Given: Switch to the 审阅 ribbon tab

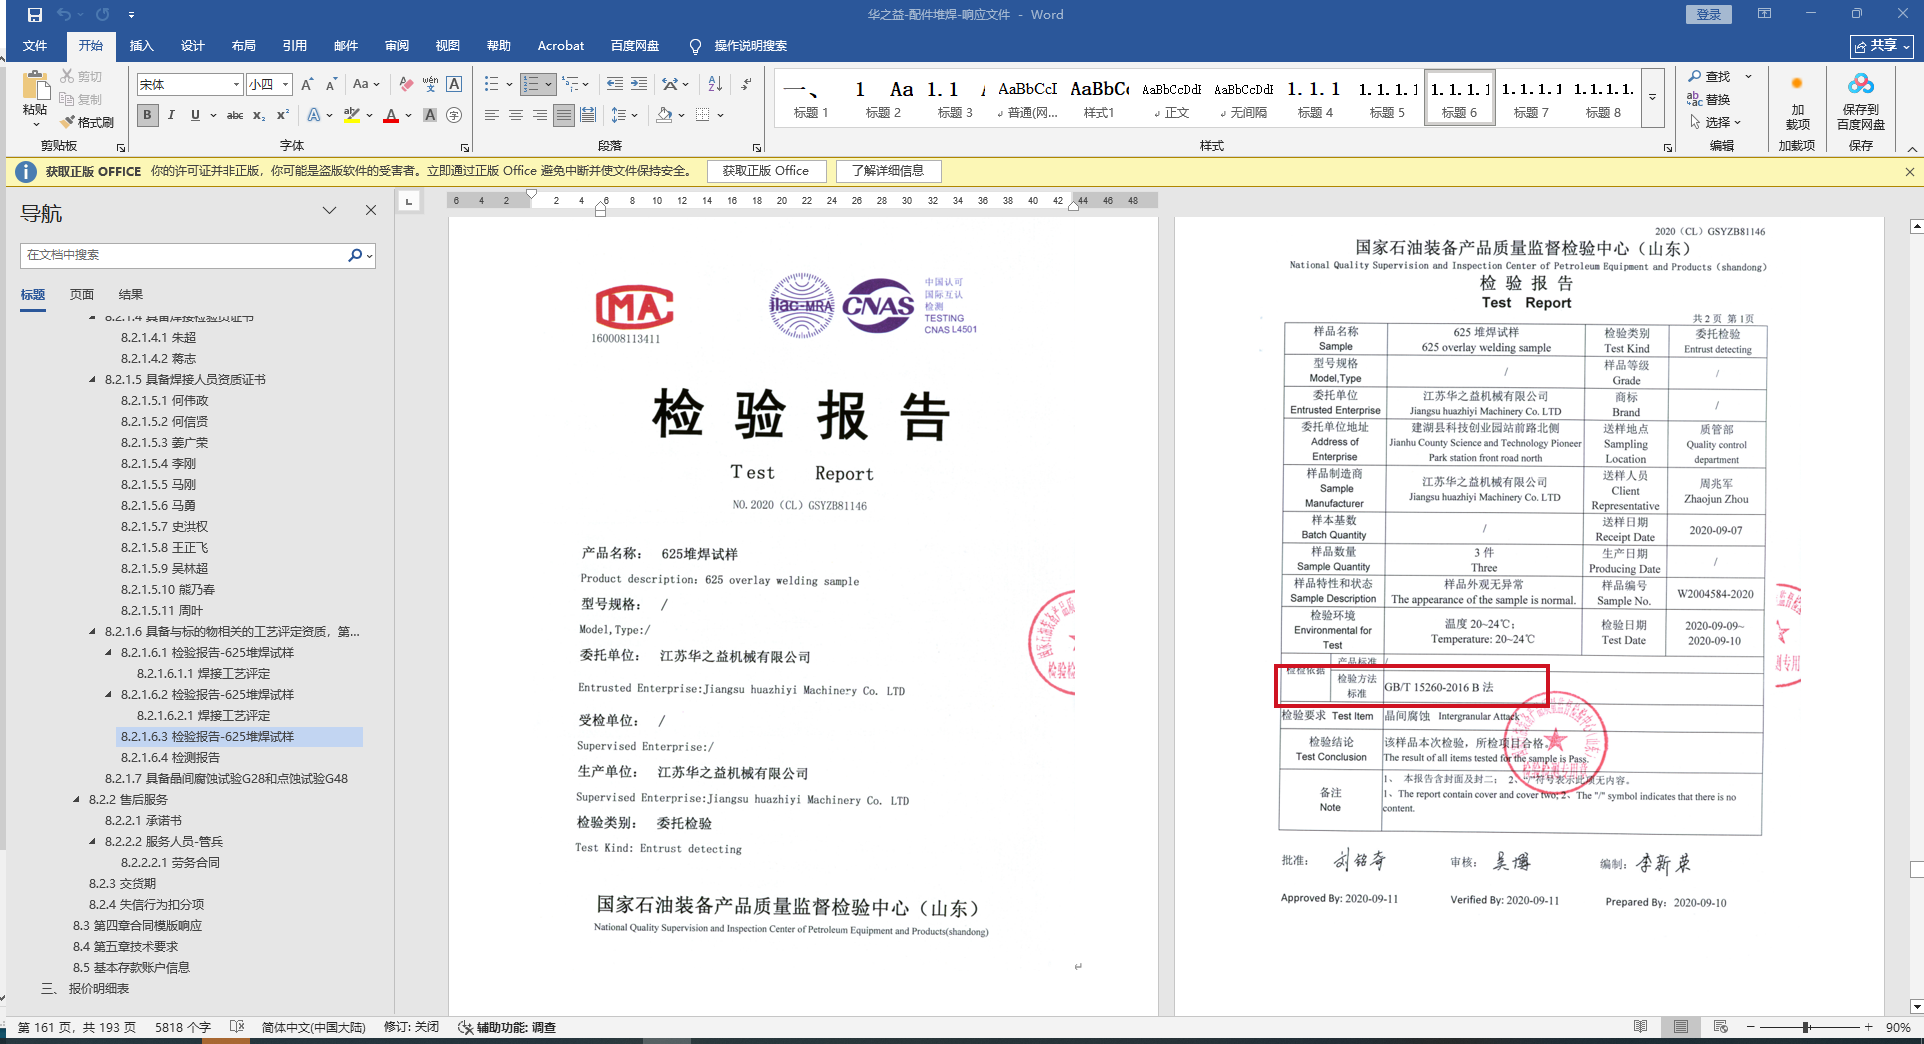Looking at the screenshot, I should point(397,46).
